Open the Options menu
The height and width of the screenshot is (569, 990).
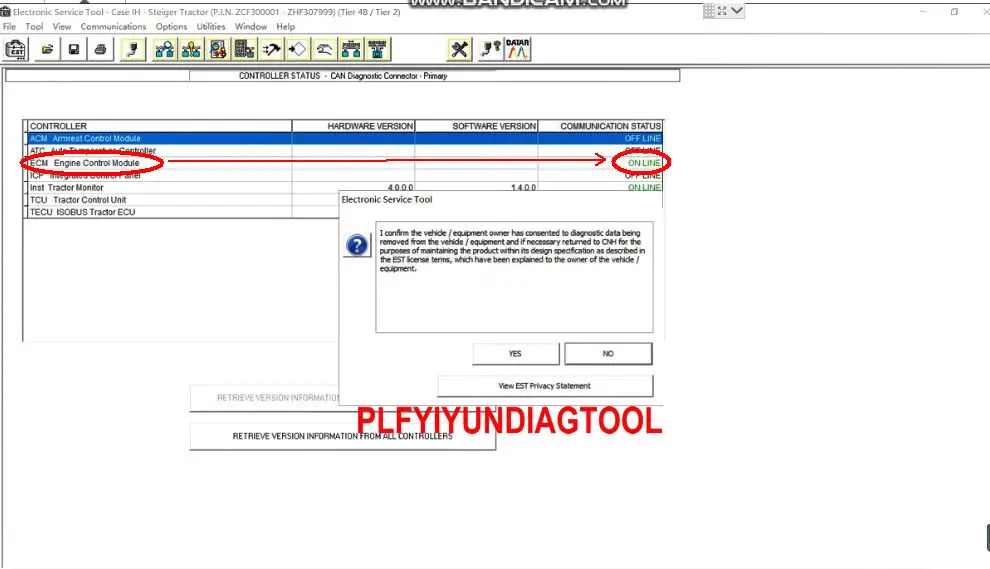click(x=171, y=27)
